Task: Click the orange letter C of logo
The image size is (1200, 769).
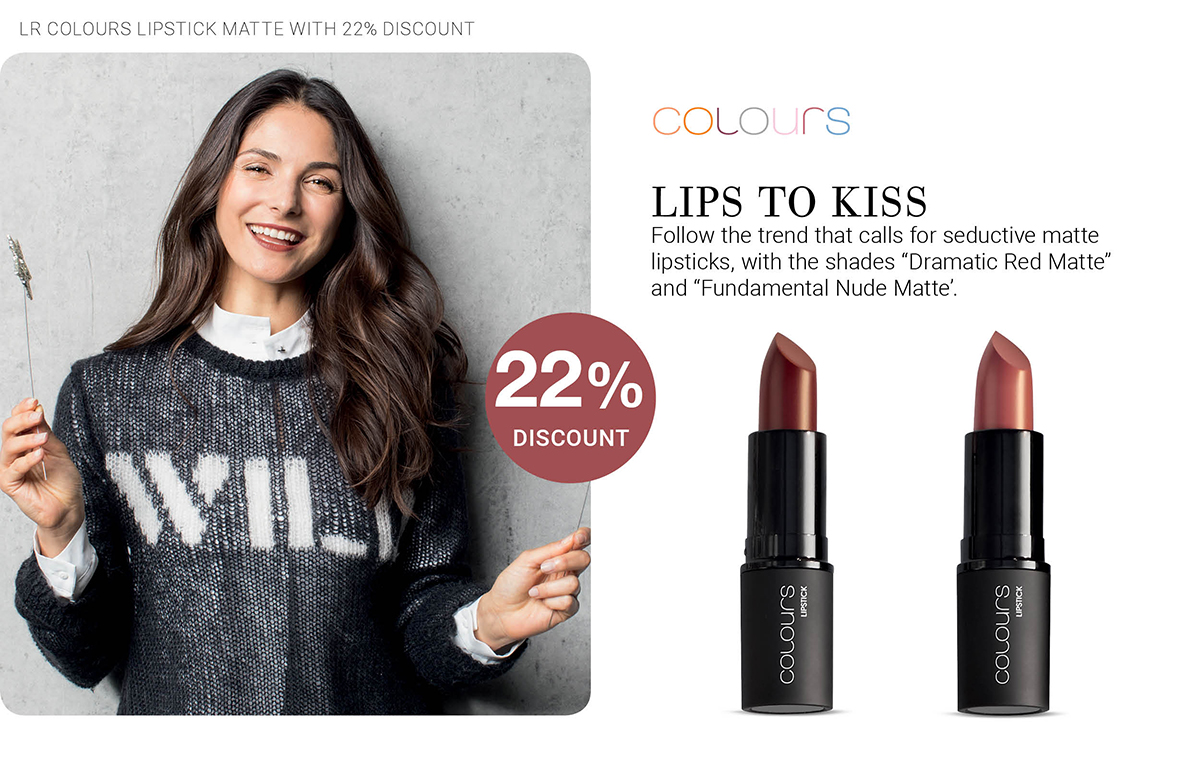Action: pyautogui.click(x=669, y=122)
